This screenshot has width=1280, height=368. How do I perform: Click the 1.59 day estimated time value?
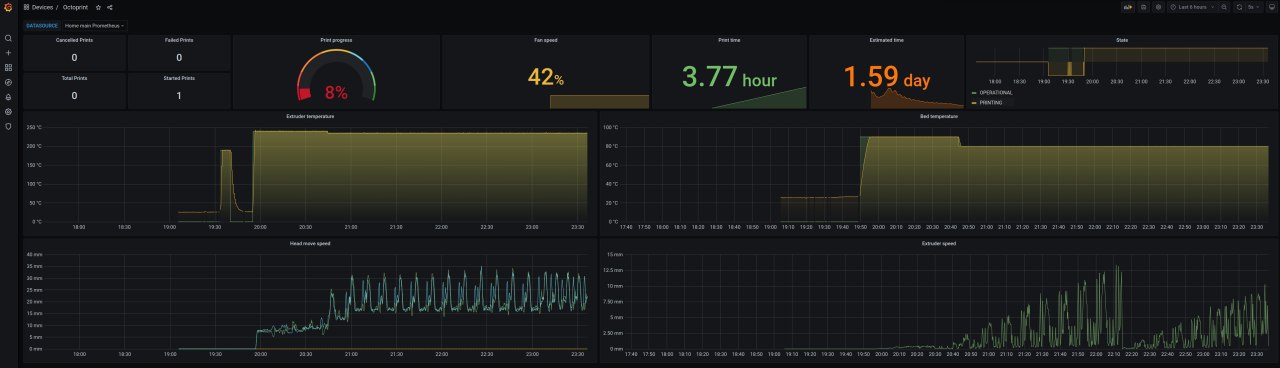(887, 76)
